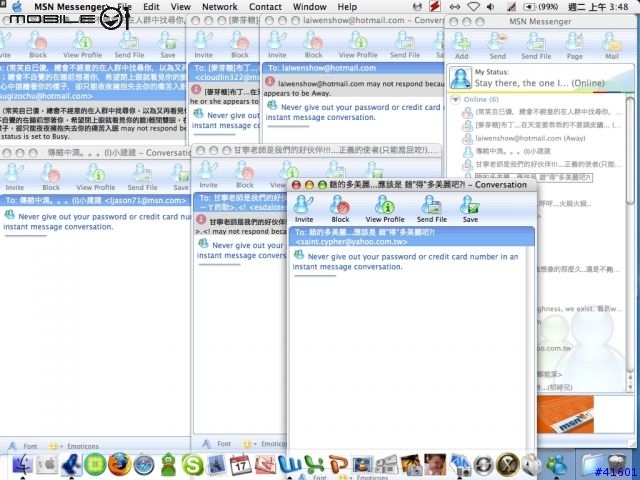Open the Help menu
Screen dimensions: 640x480
(347, 7)
